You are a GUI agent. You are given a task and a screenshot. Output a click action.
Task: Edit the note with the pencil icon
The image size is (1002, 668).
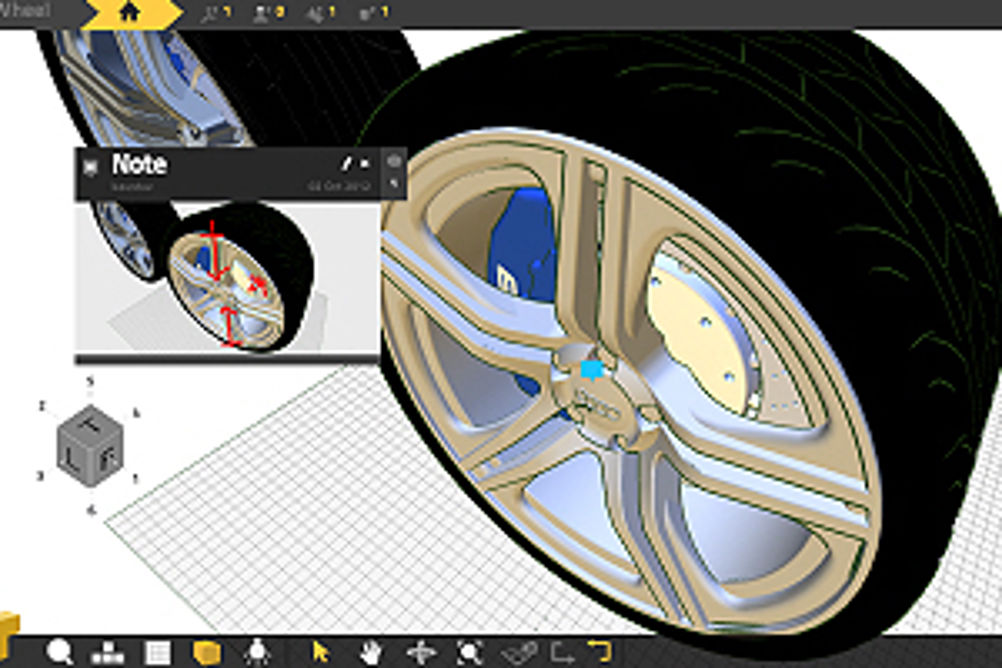[346, 164]
